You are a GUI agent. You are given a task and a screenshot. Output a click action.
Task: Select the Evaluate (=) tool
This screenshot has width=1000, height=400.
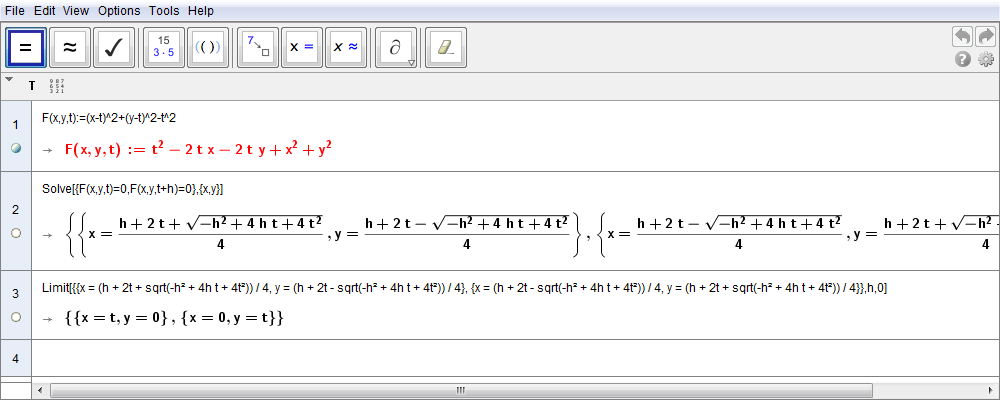(26, 47)
